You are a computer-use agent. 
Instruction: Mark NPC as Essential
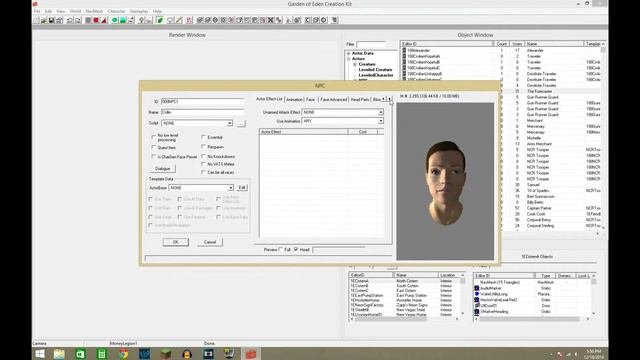[x=203, y=137]
